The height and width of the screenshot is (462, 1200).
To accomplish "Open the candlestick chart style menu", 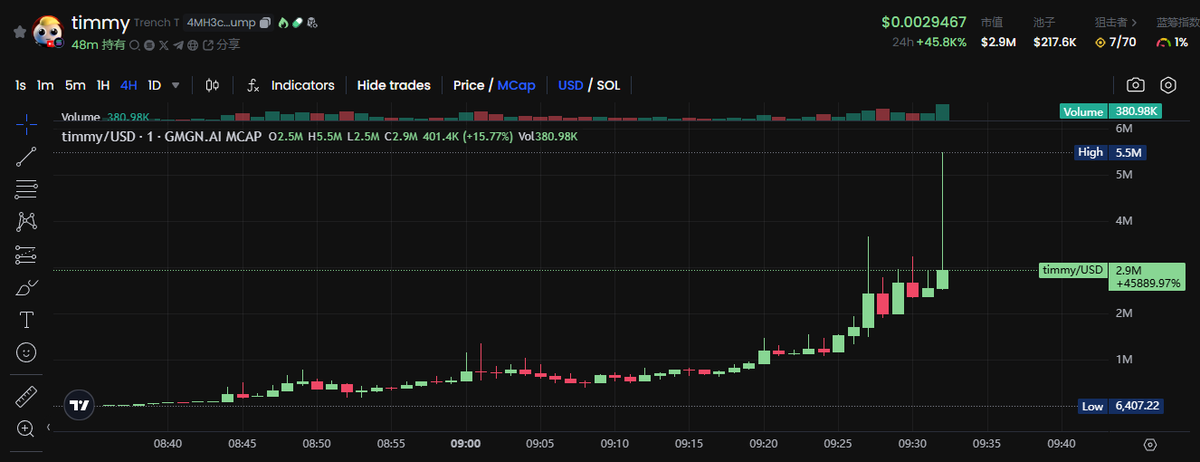I will [211, 85].
